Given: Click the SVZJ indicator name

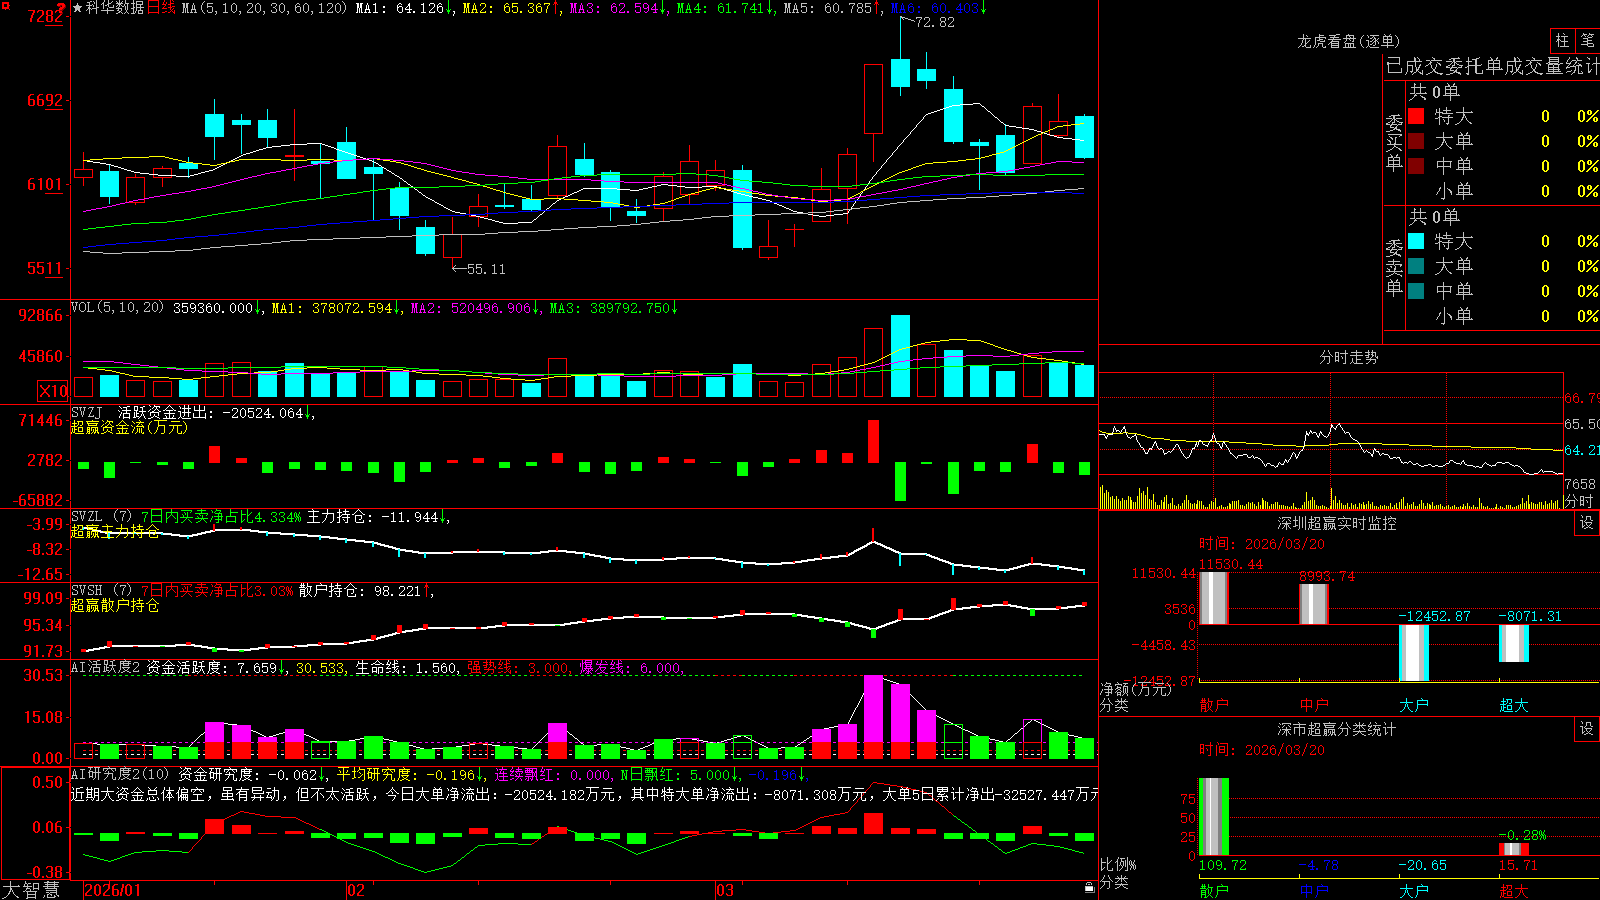Looking at the screenshot, I should 86,412.
